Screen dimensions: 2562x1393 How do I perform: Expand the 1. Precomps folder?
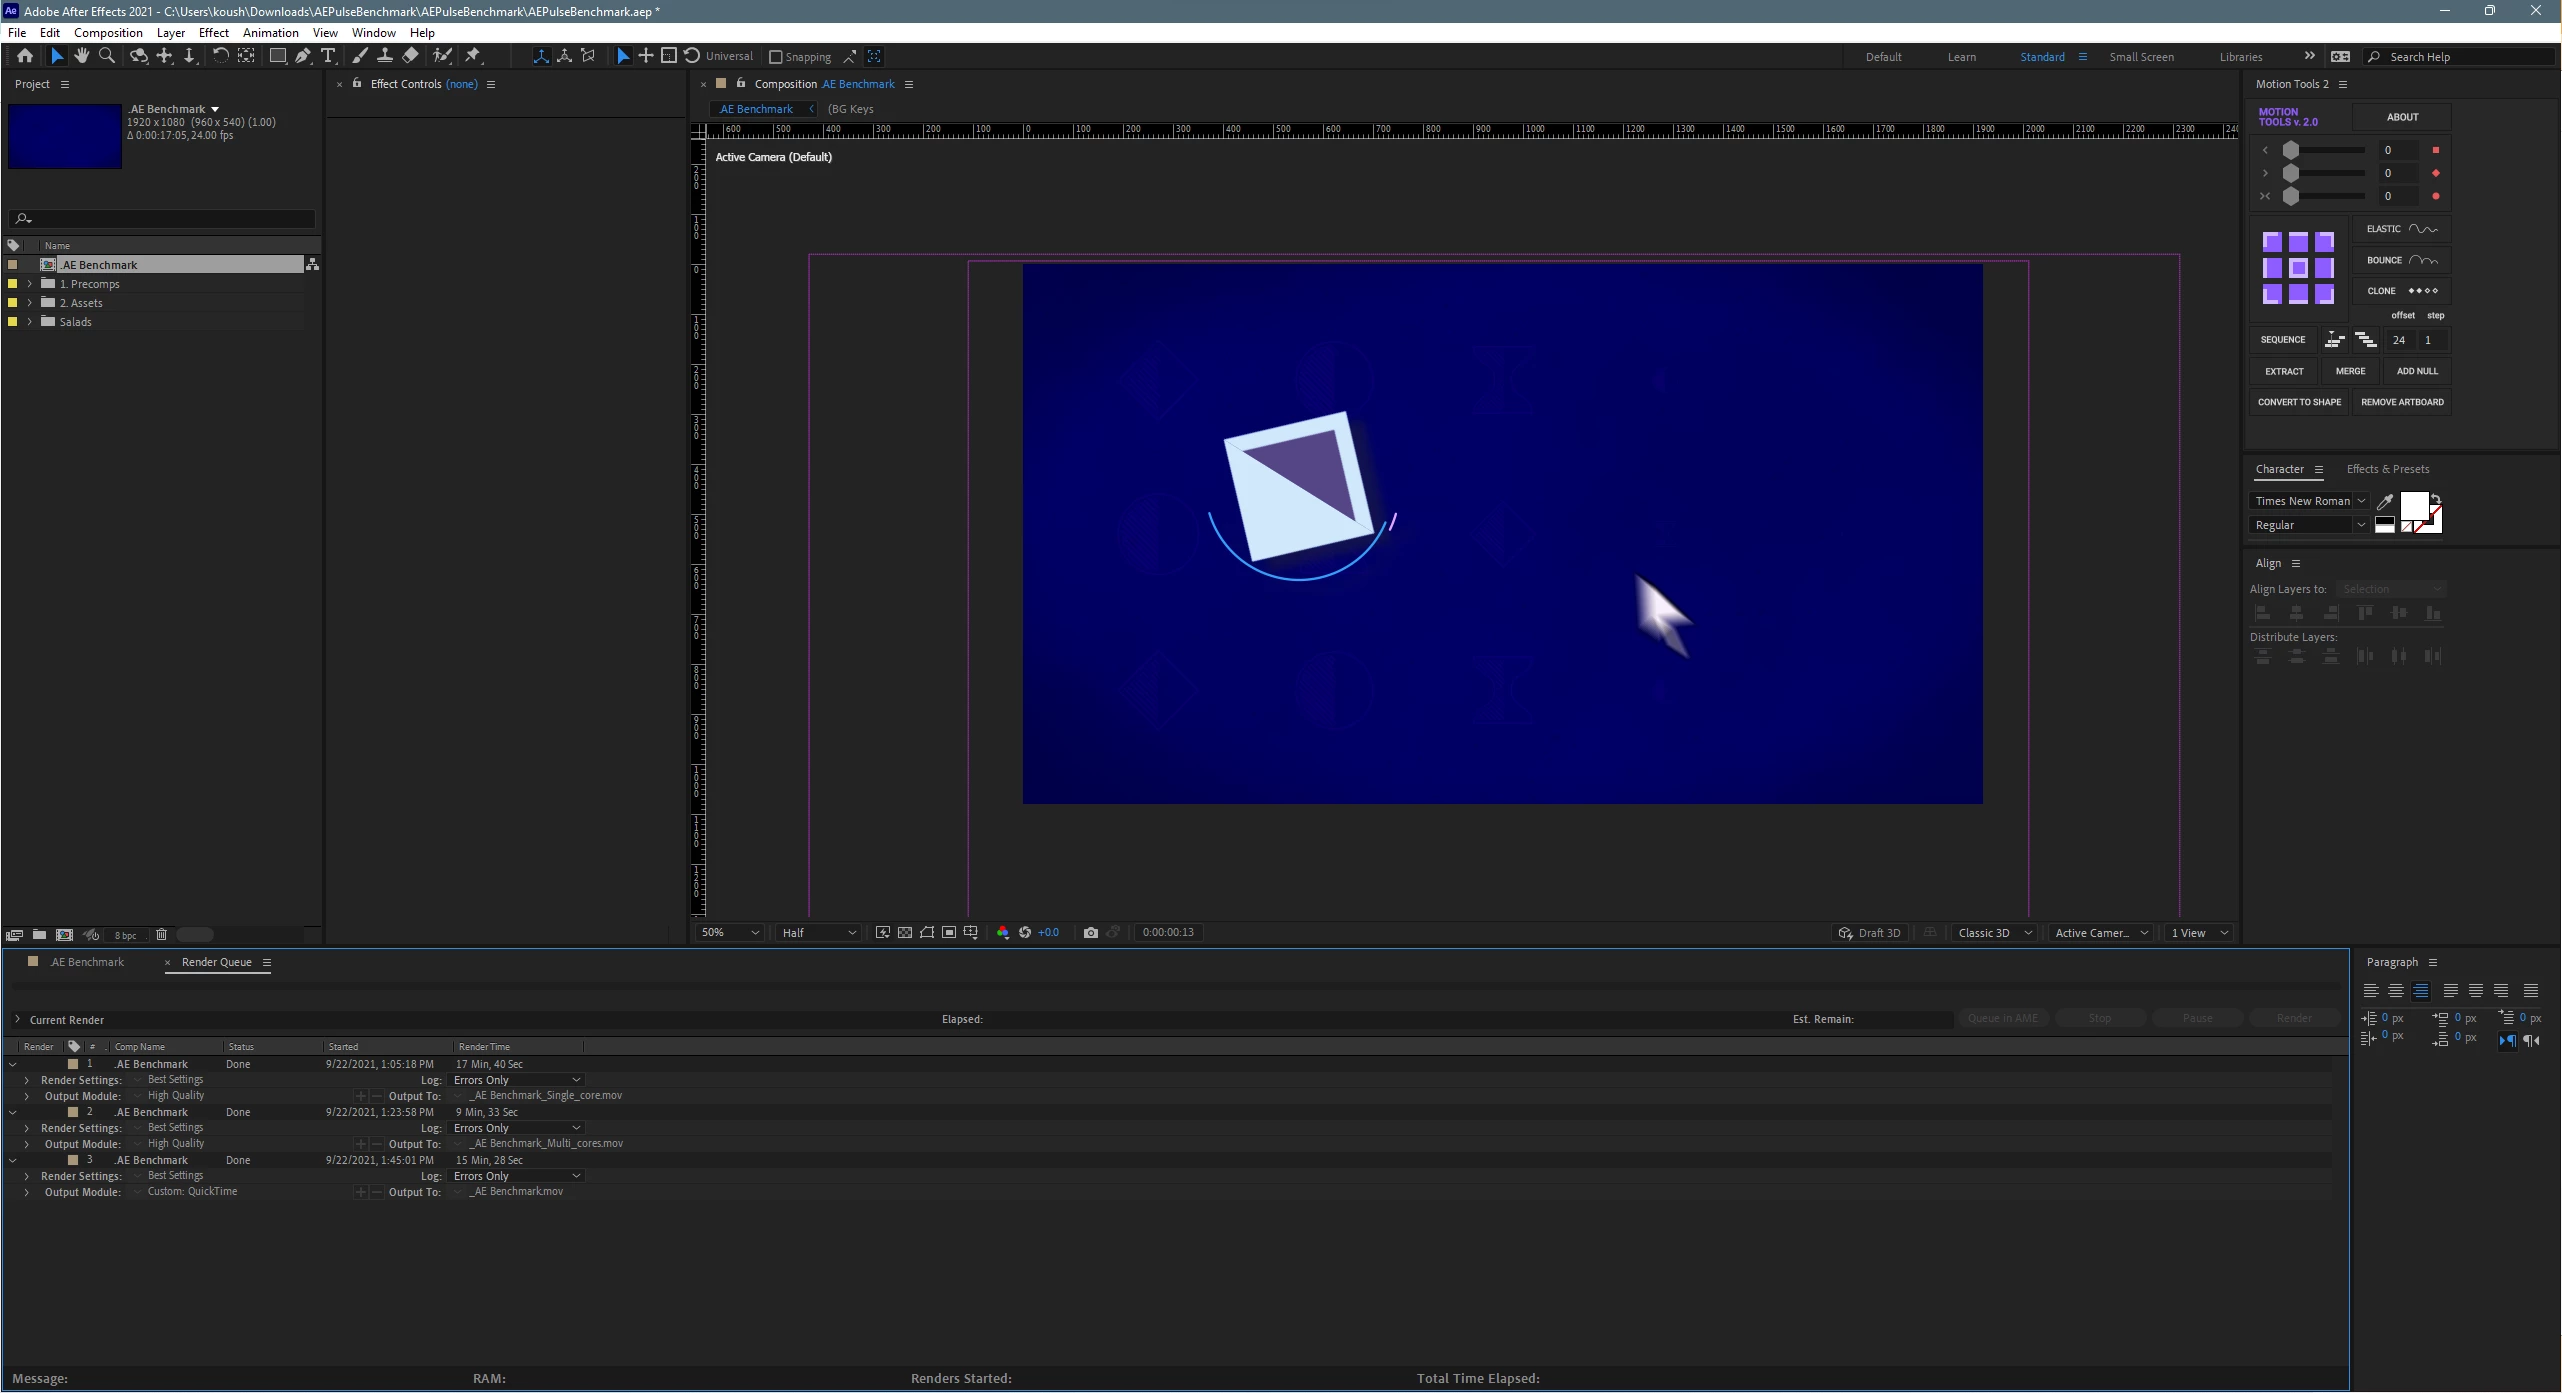30,284
